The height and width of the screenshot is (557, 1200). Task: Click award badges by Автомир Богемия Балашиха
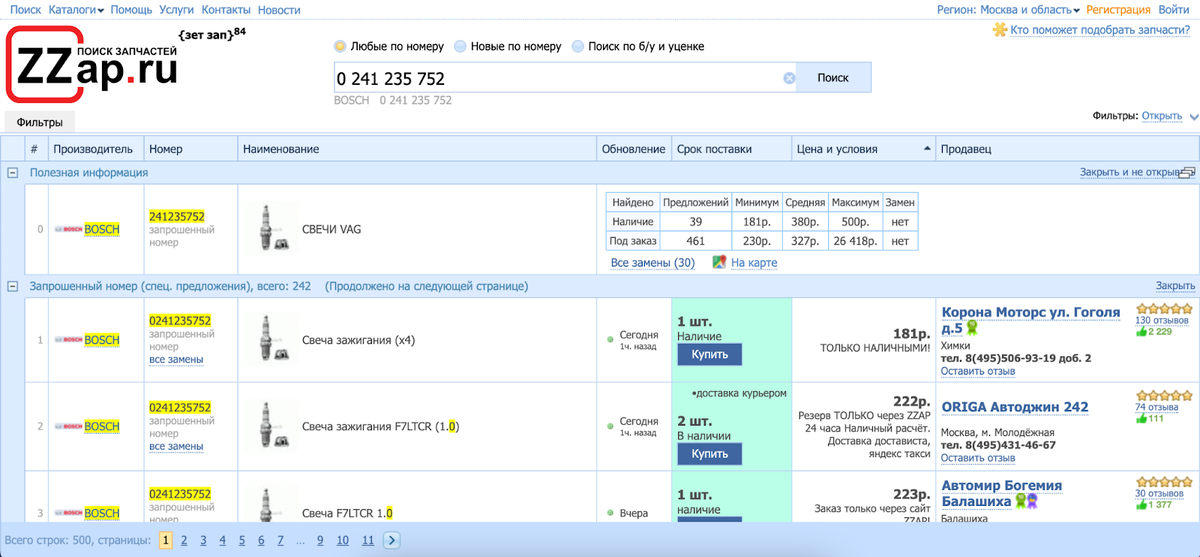(1027, 502)
